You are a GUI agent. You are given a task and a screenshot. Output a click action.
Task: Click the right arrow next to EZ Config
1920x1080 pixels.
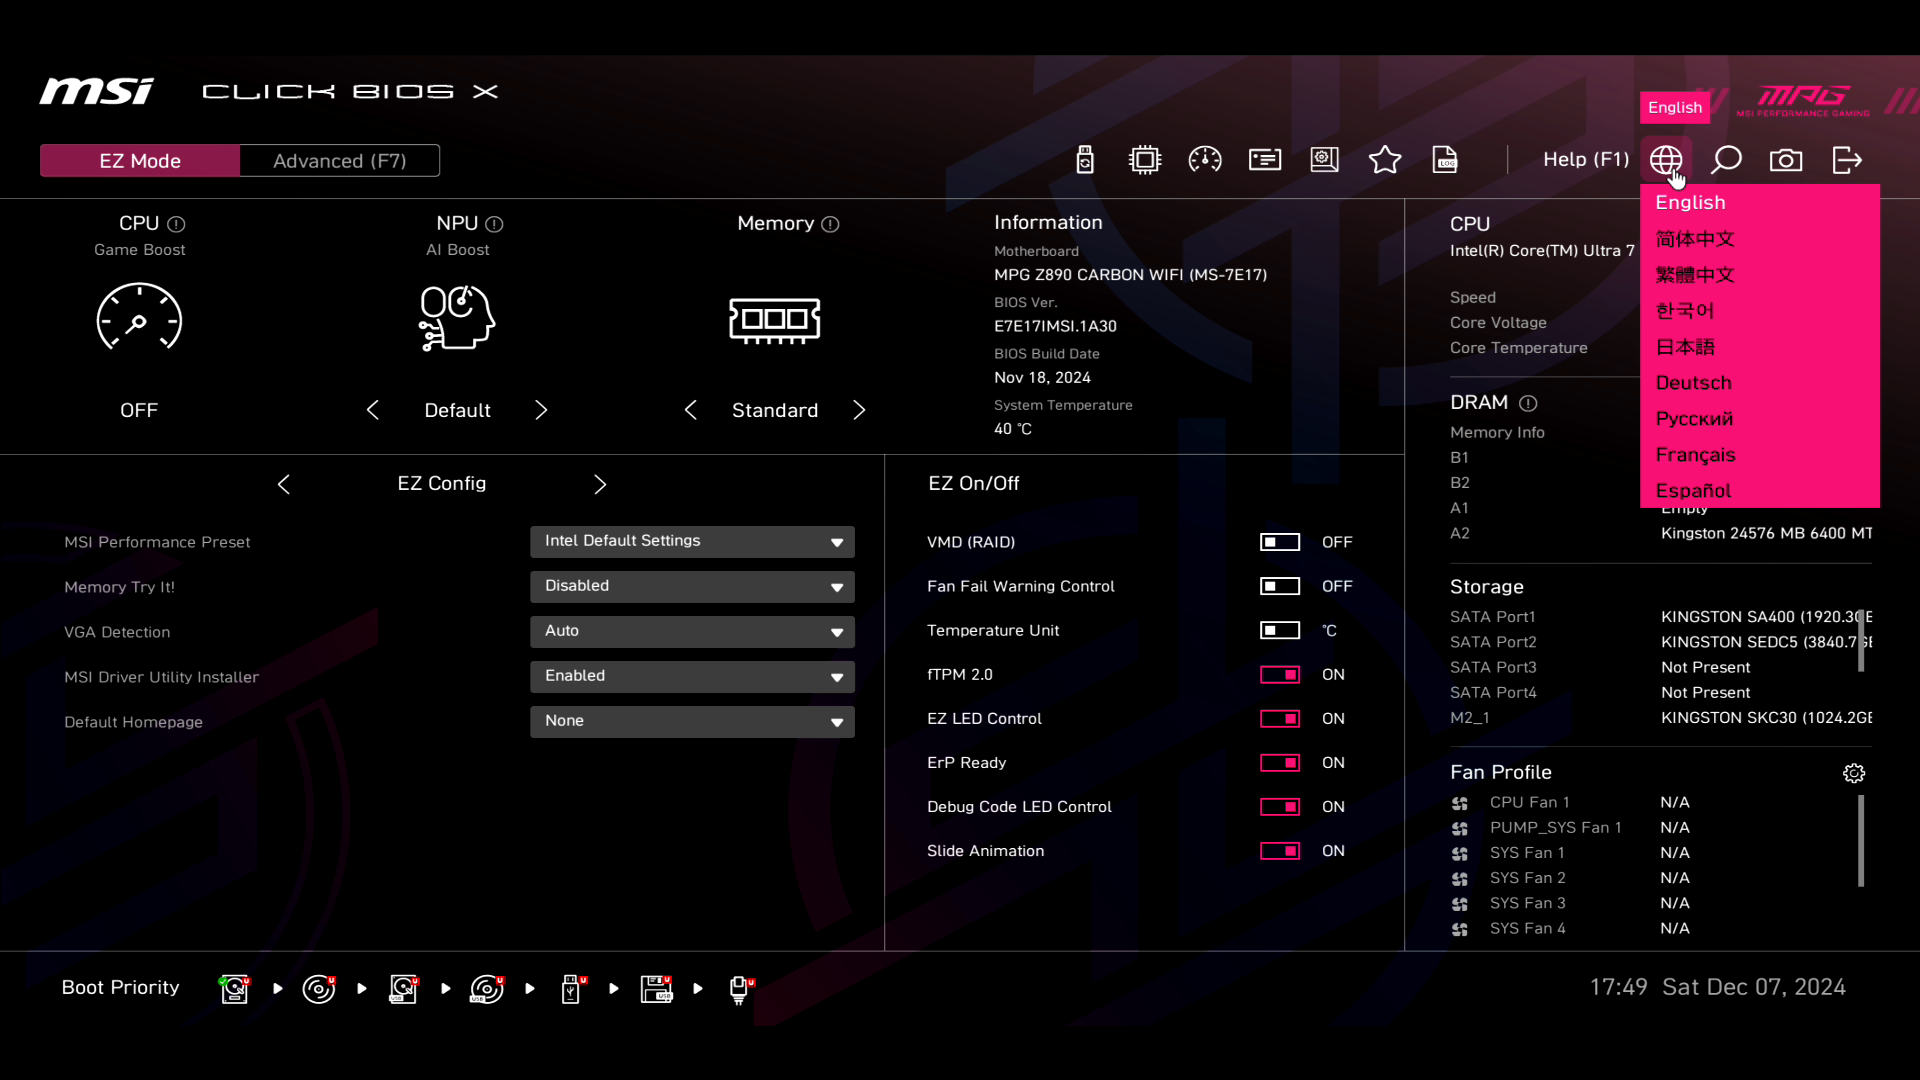600,484
